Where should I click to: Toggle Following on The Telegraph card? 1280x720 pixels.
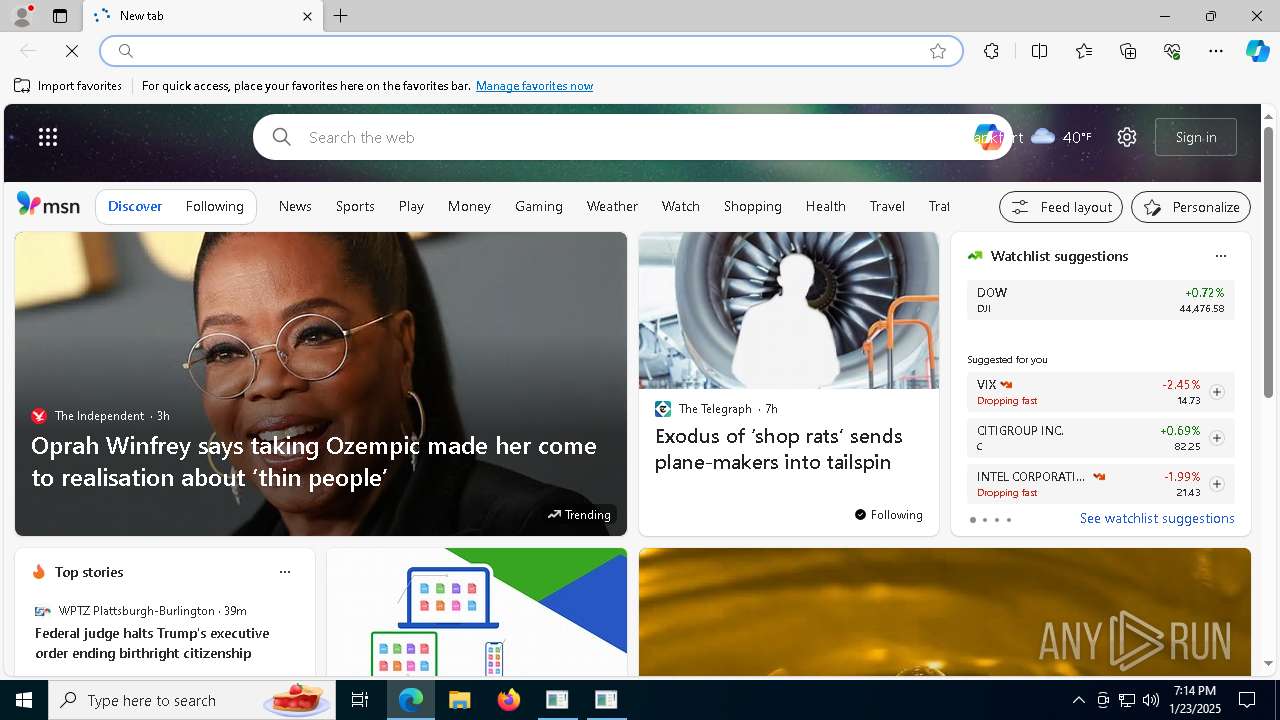[x=889, y=515]
